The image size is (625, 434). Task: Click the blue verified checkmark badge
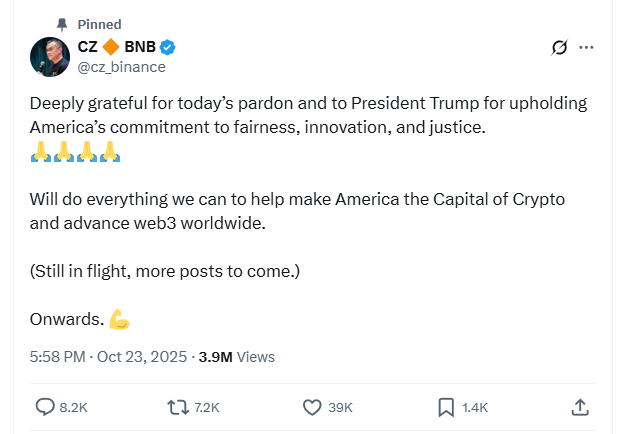click(169, 47)
